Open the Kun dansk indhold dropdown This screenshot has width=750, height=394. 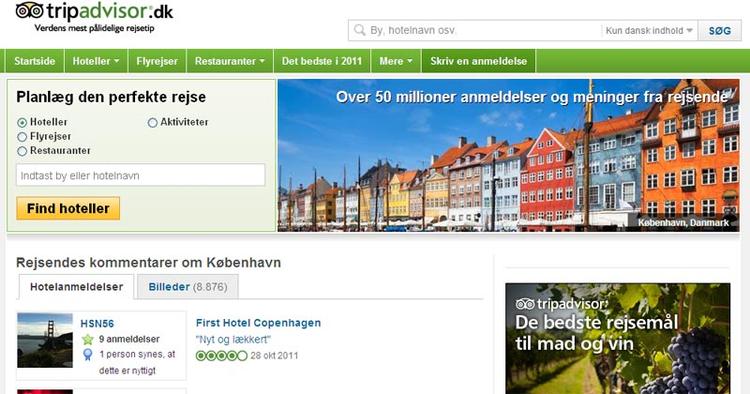(x=649, y=31)
